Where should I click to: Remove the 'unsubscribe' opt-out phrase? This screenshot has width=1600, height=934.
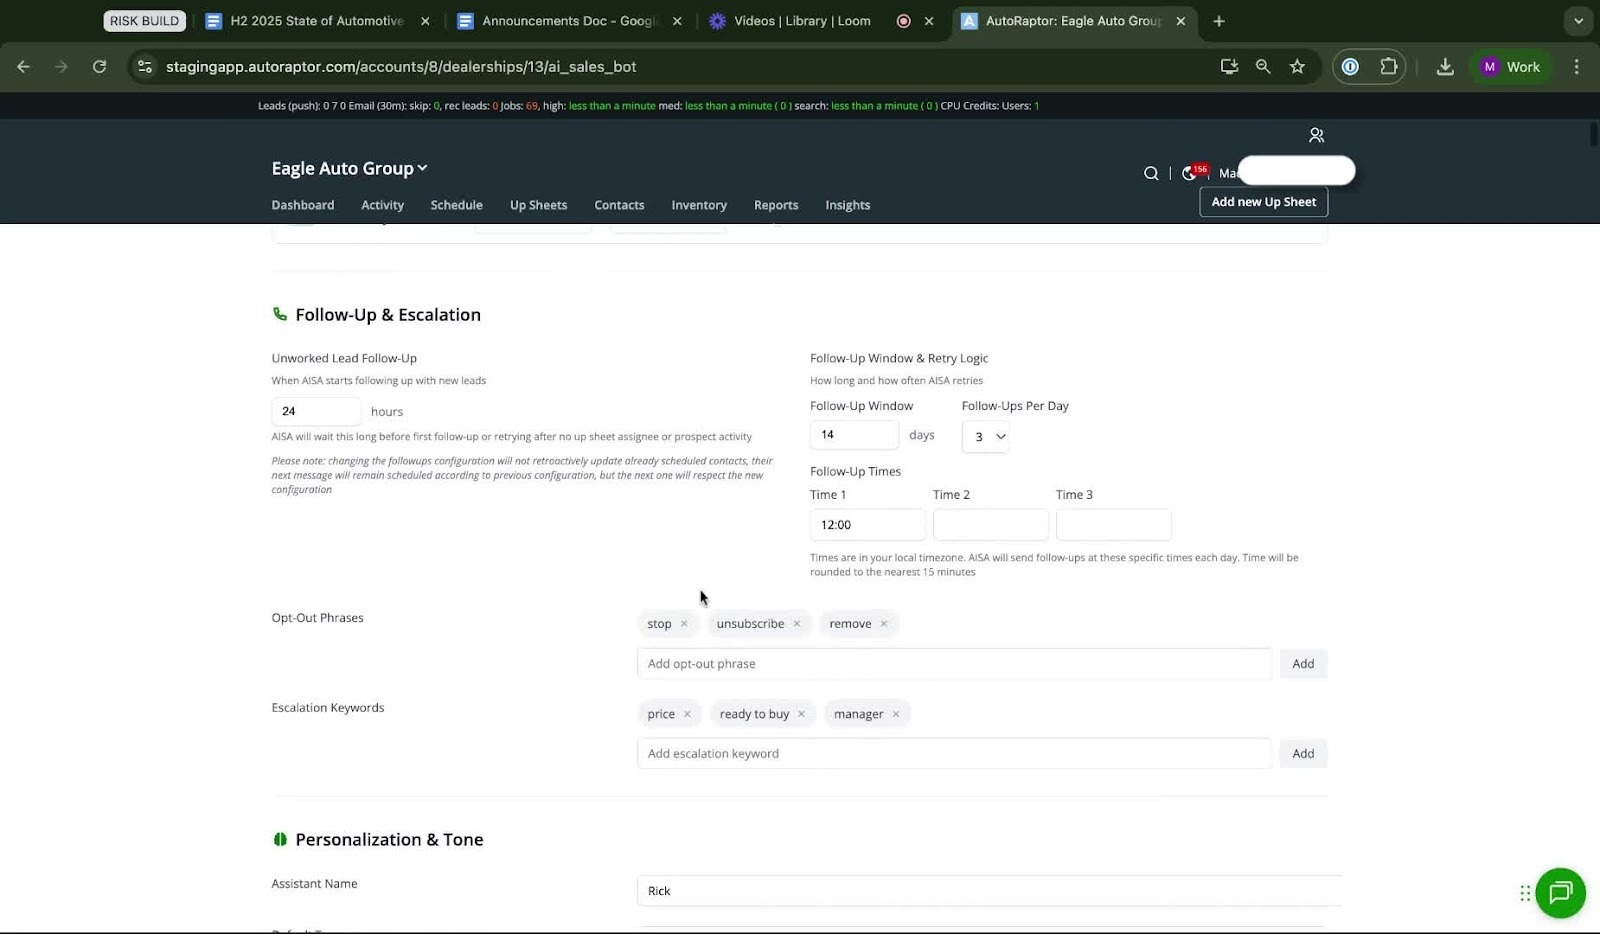797,624
